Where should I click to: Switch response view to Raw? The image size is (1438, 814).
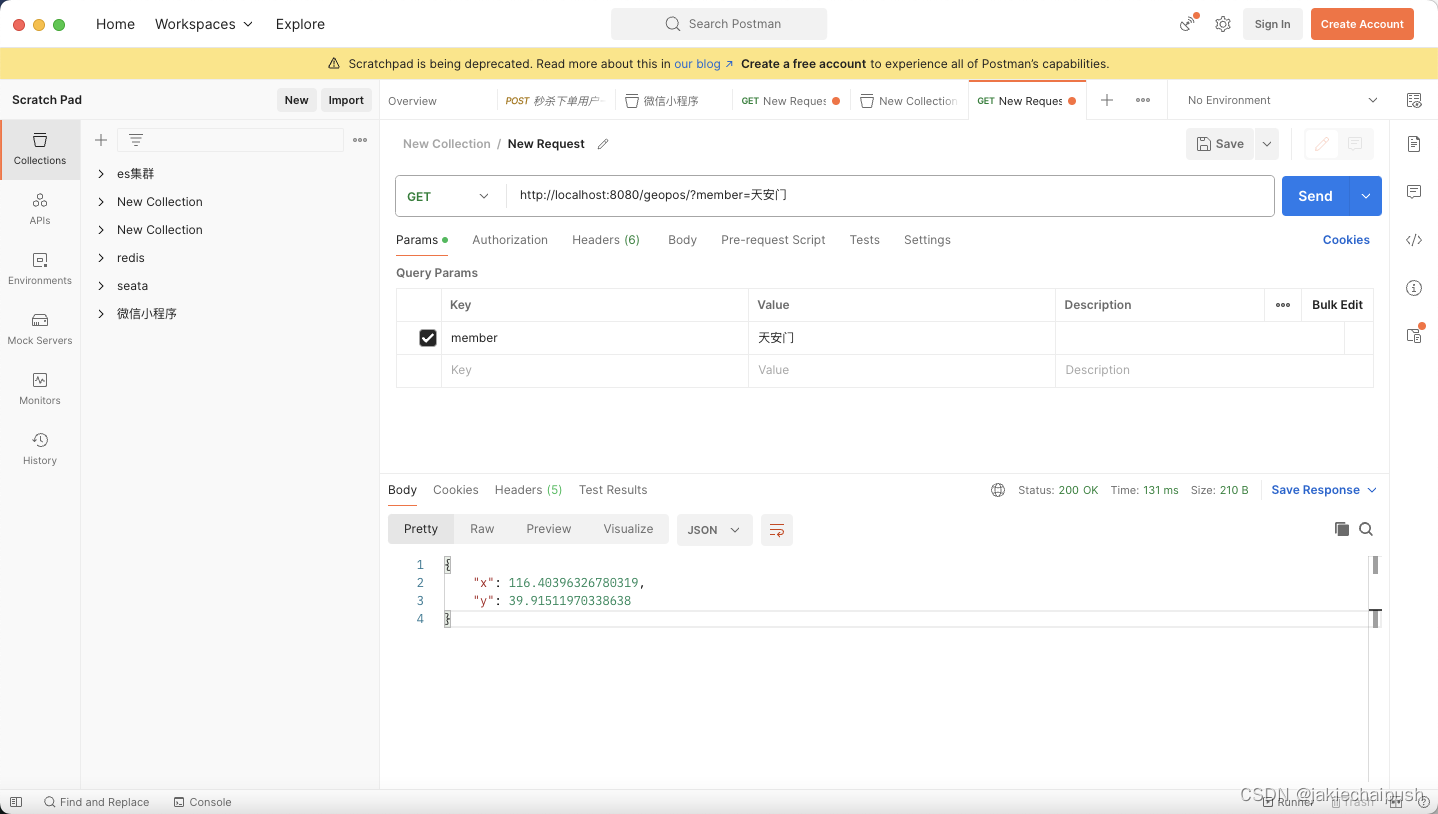click(482, 529)
